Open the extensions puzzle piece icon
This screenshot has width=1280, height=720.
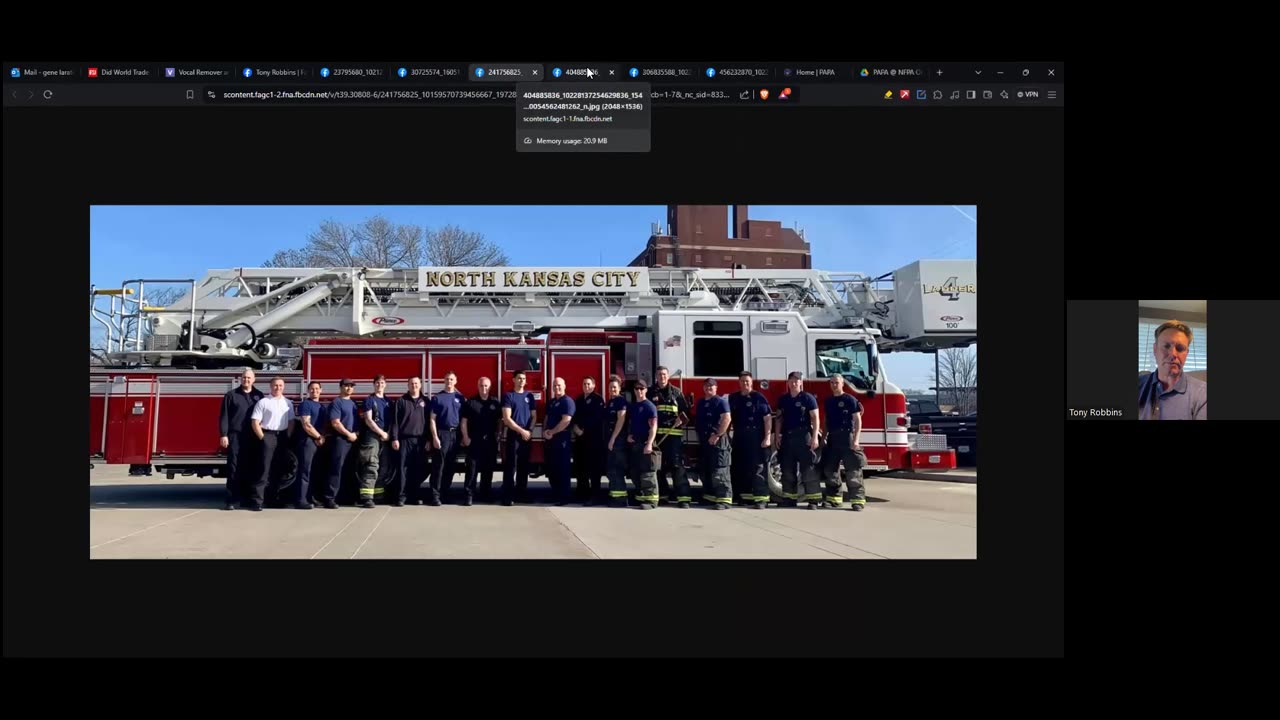(x=937, y=94)
